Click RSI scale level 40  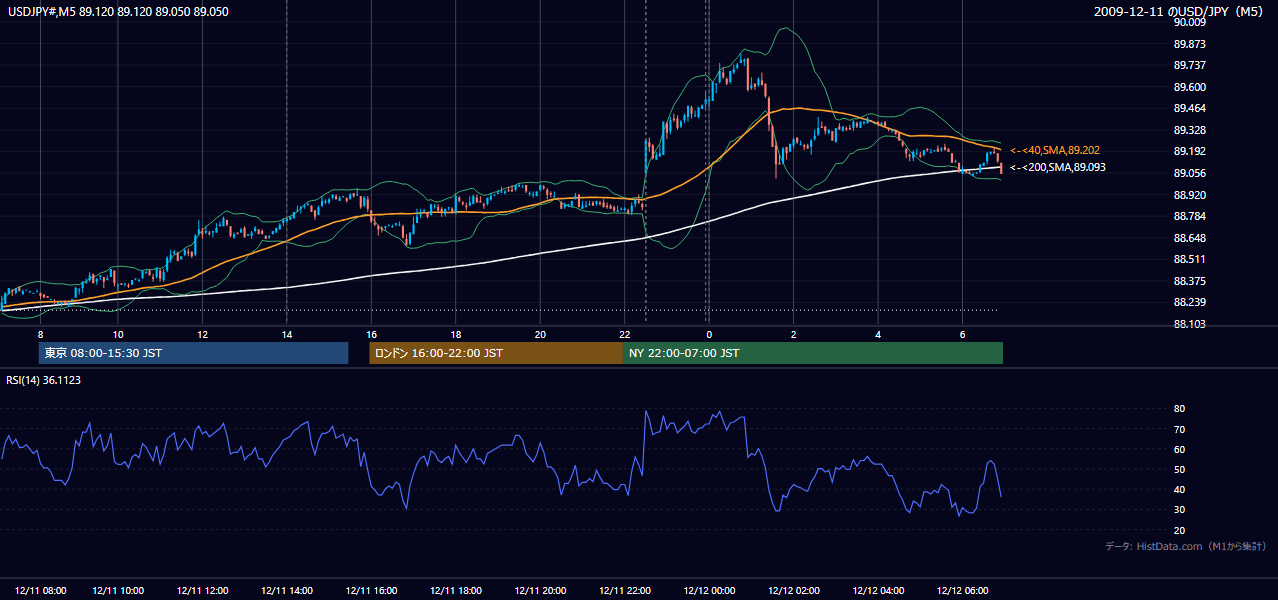(x=1179, y=489)
